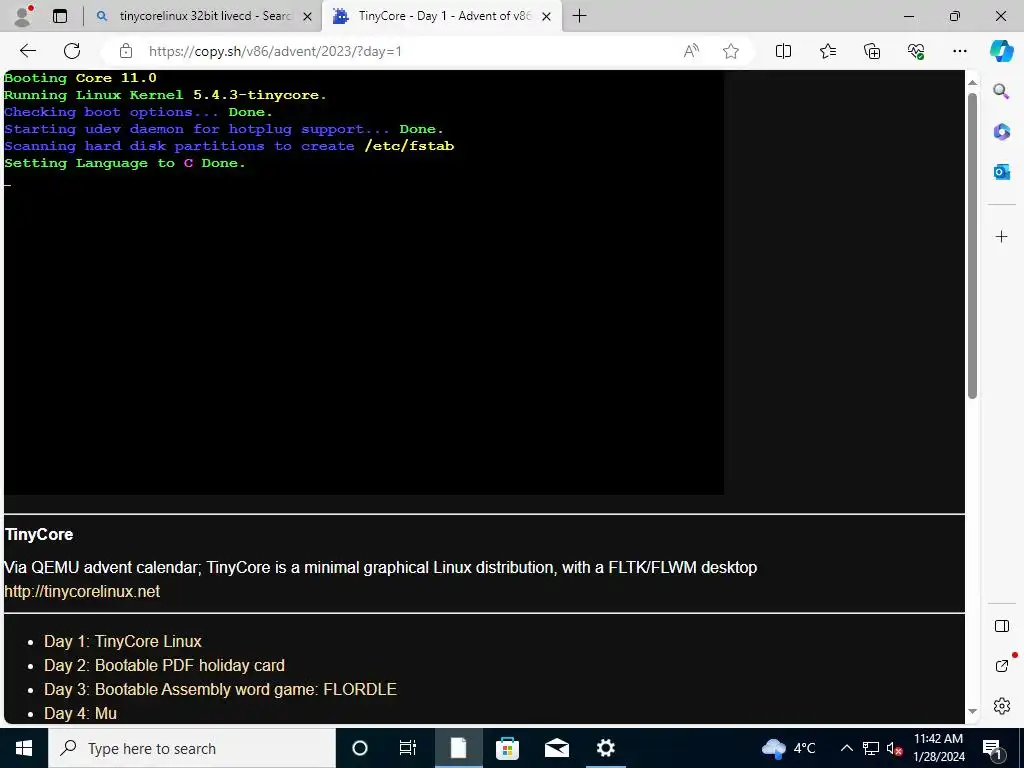Close the tinycorelinux search tab
The width and height of the screenshot is (1024, 768).
pyautogui.click(x=308, y=16)
